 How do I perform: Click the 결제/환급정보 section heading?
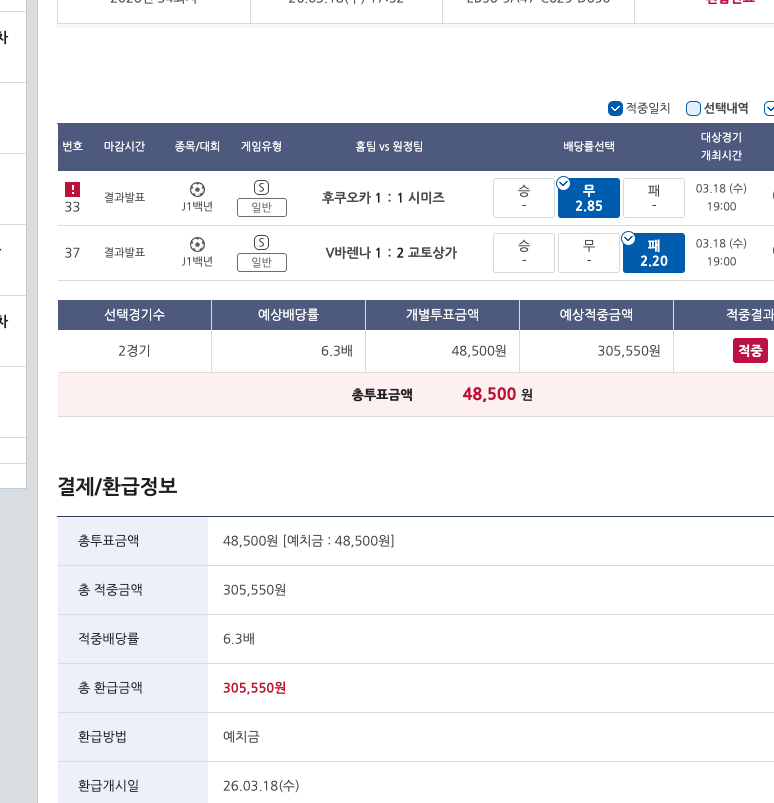tap(117, 487)
